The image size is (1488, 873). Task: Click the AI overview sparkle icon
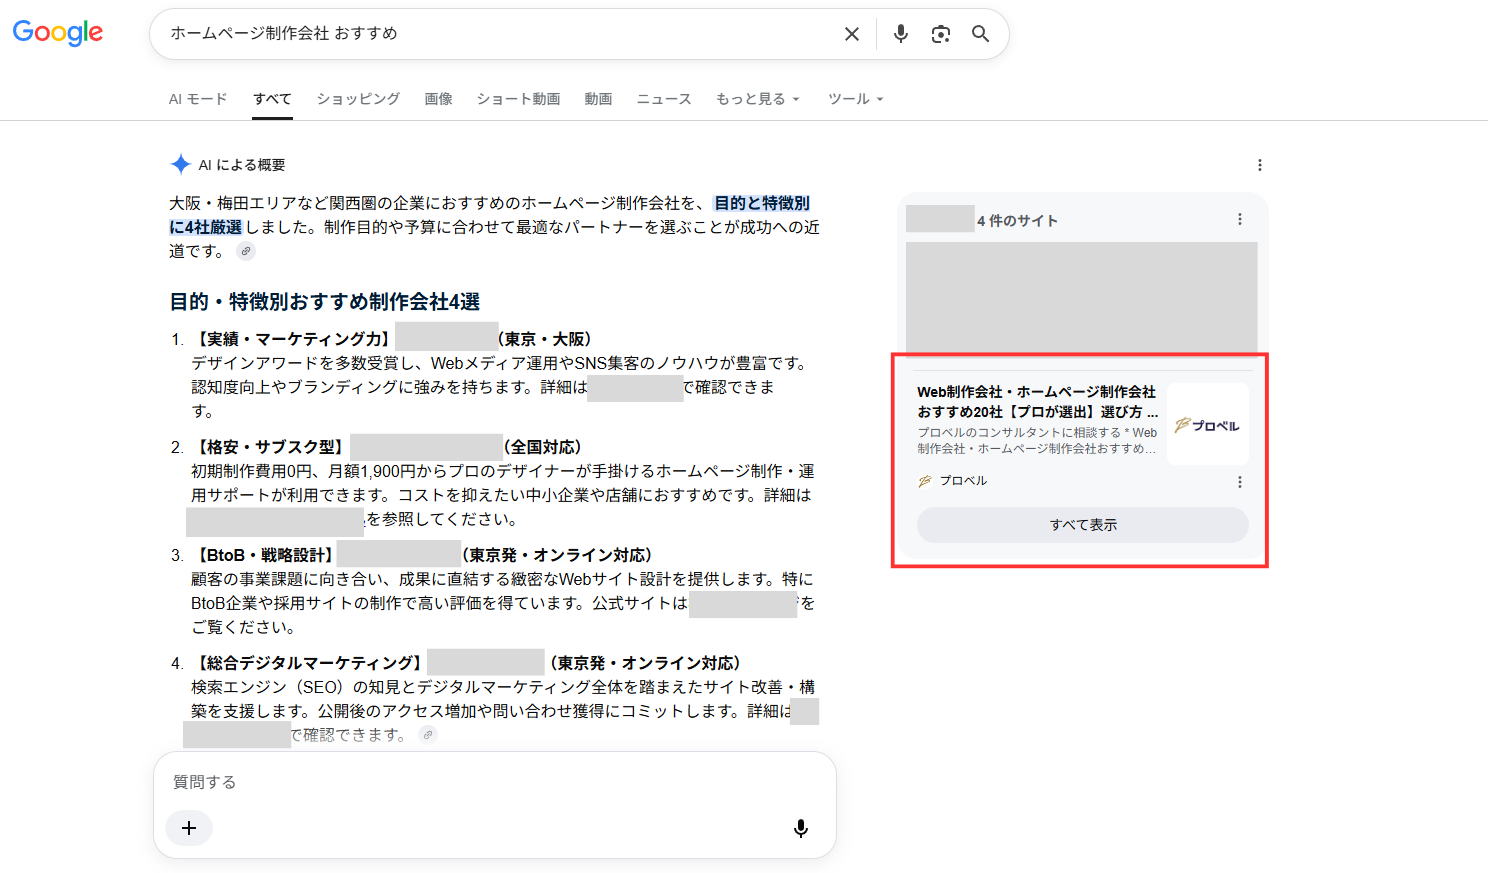180,164
